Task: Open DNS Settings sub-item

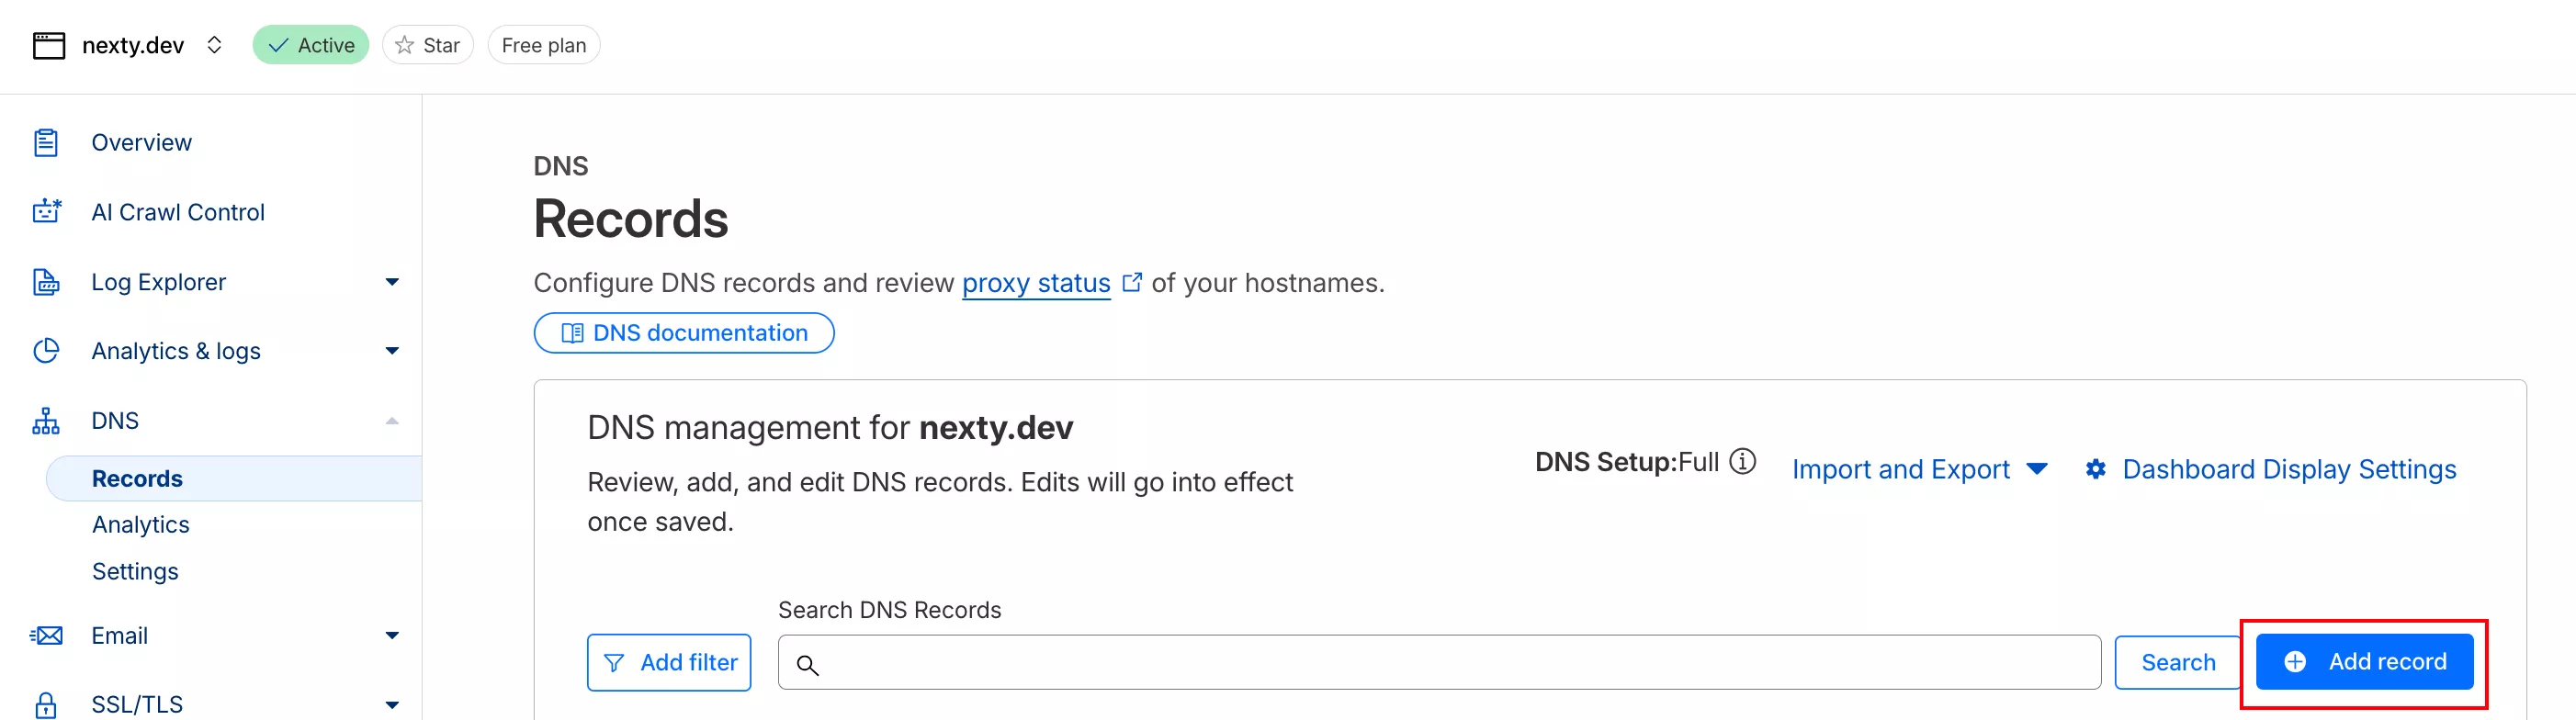Action: click(135, 571)
